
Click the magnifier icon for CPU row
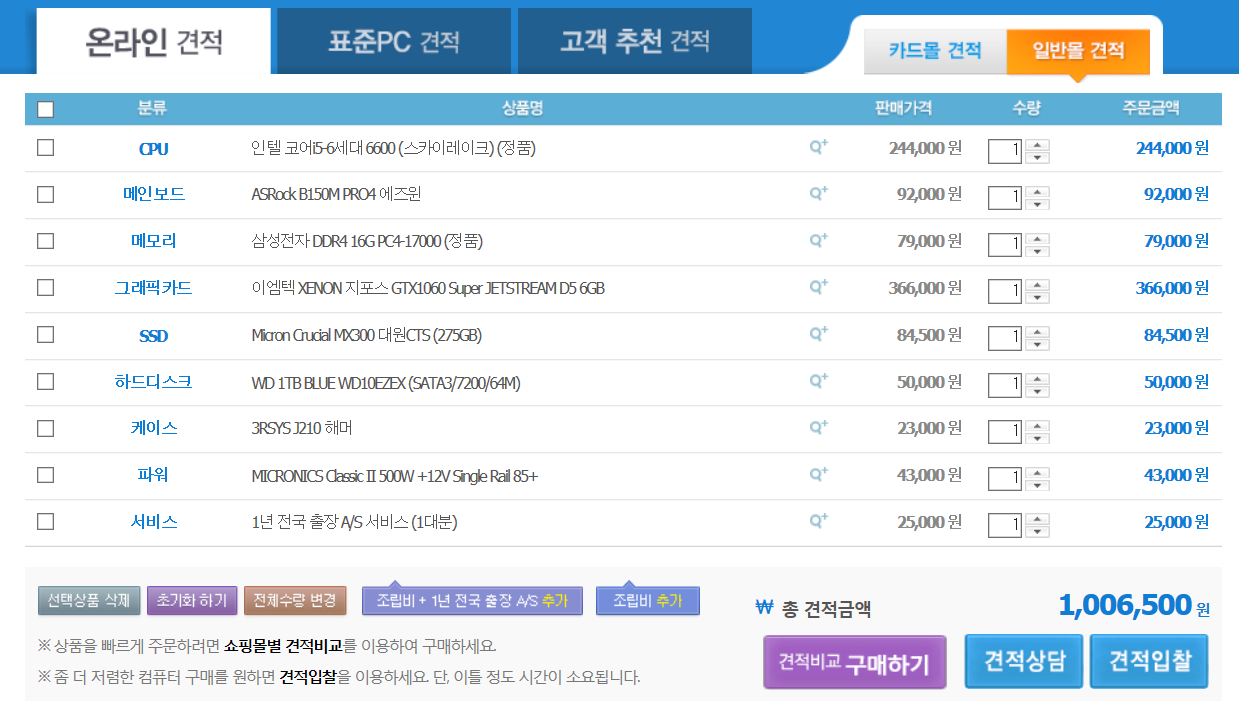coord(818,147)
